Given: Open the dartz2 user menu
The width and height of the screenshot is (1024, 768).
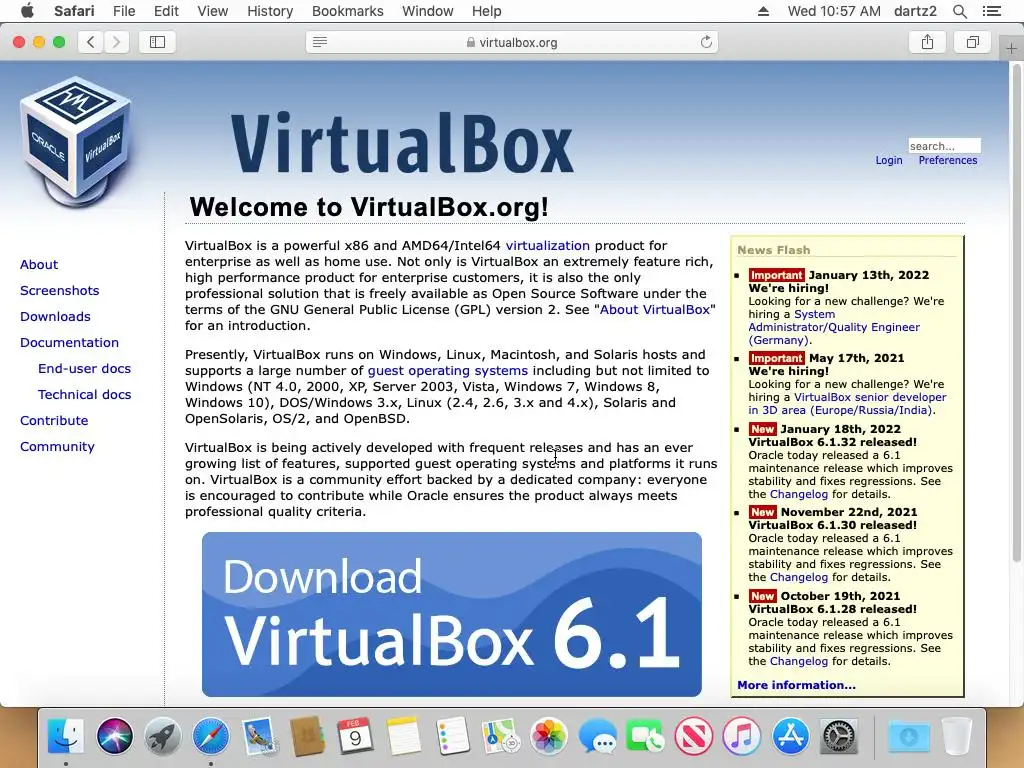Looking at the screenshot, I should coord(915,11).
